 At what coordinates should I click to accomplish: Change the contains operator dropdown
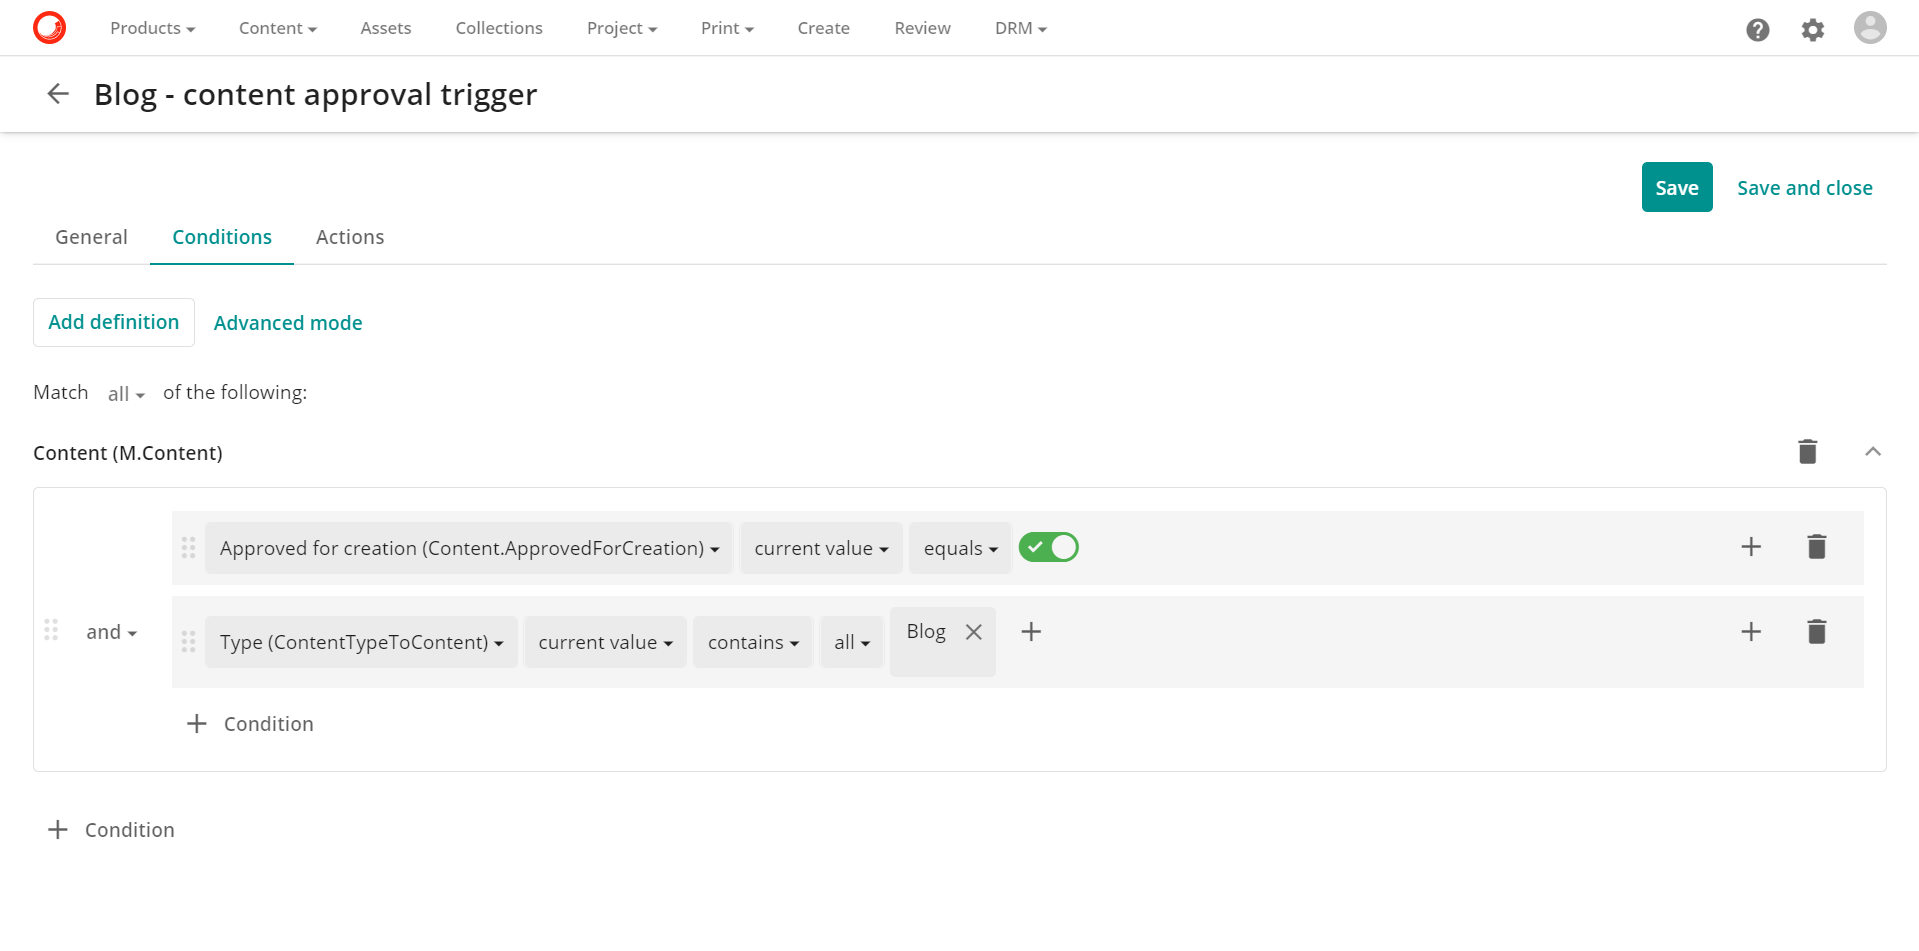[x=752, y=641]
